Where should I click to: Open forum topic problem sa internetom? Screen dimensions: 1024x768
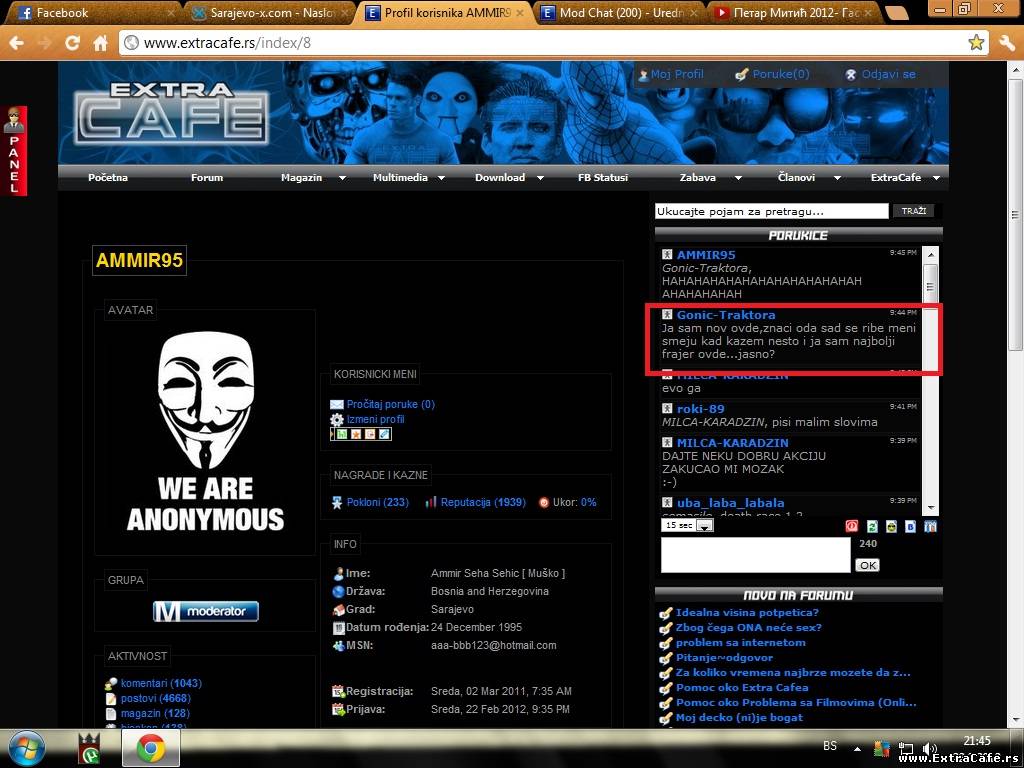741,643
